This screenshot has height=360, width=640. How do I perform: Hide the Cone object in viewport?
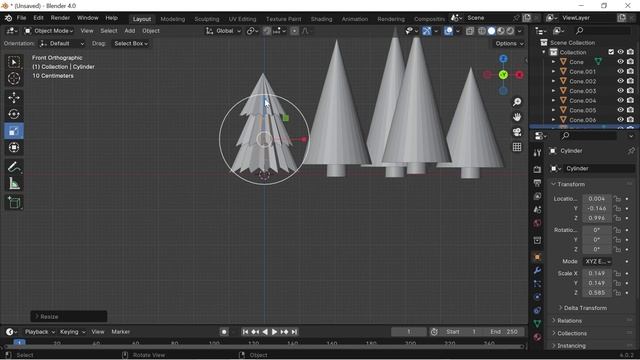620,62
